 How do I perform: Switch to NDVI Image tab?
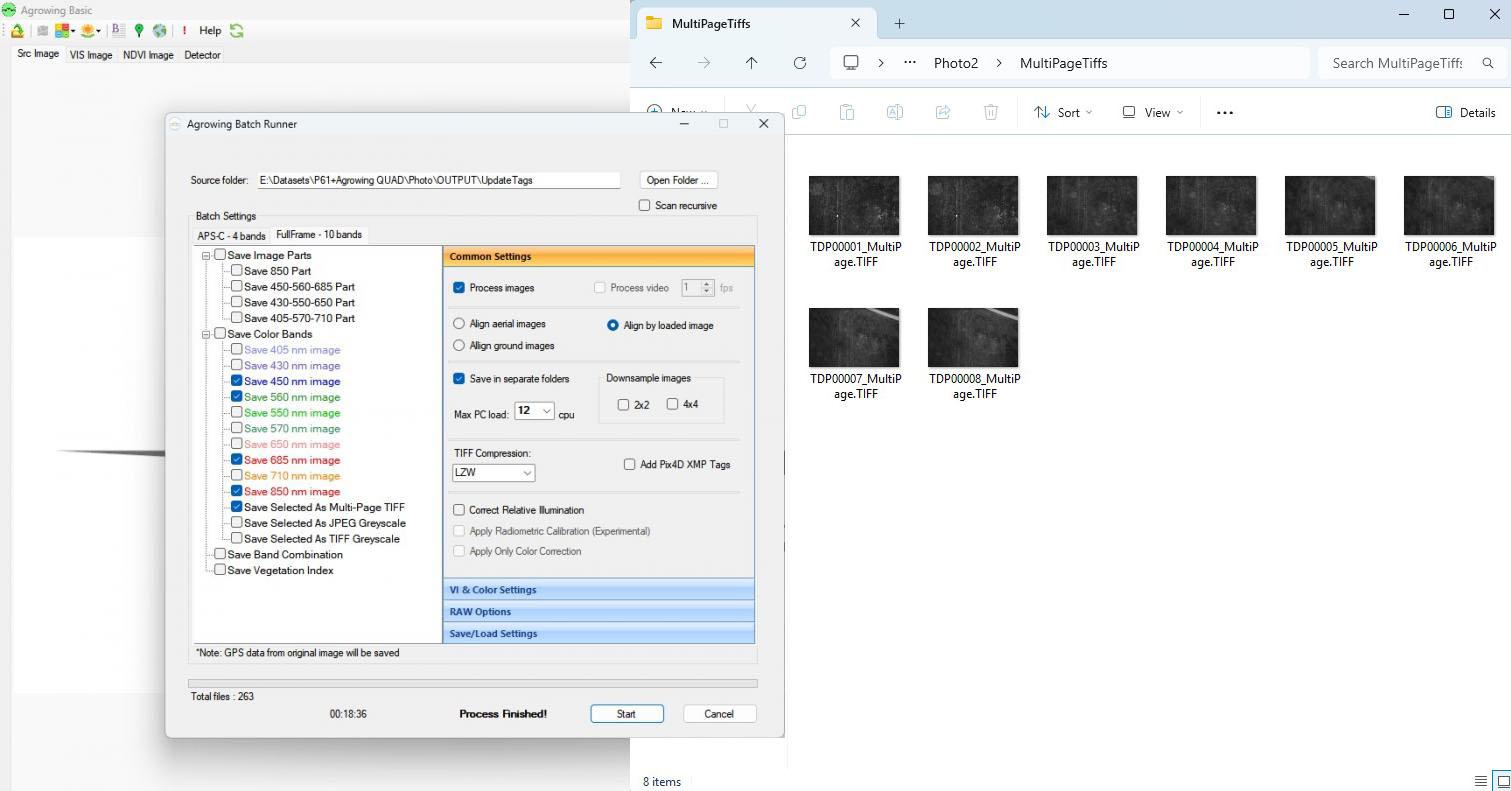(148, 55)
